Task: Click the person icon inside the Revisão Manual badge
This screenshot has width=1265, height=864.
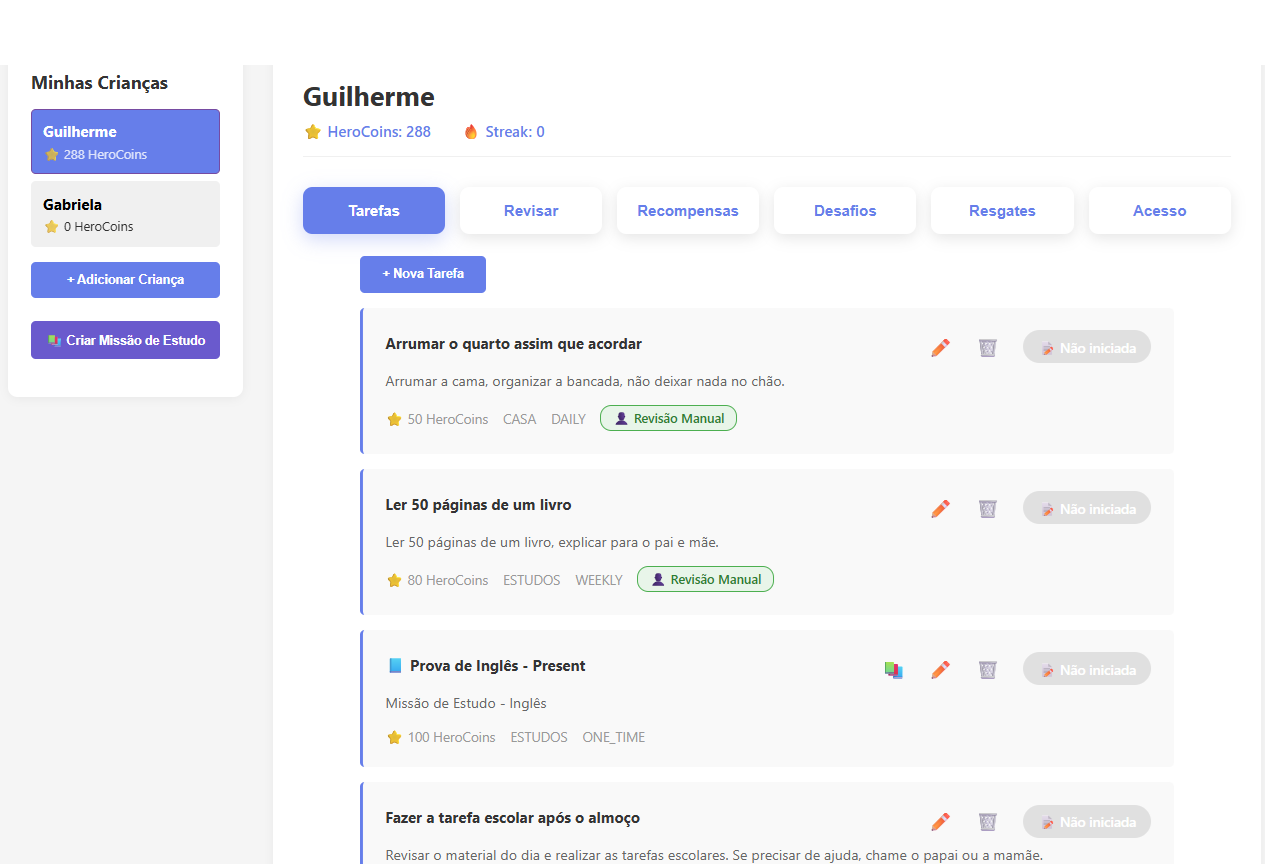Action: (x=622, y=417)
